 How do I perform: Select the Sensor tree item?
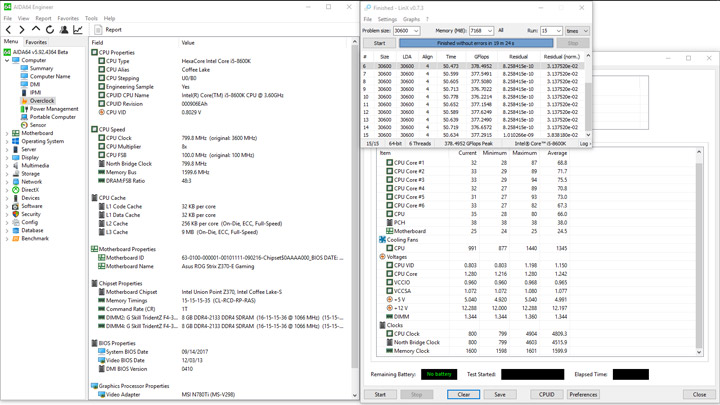37,125
